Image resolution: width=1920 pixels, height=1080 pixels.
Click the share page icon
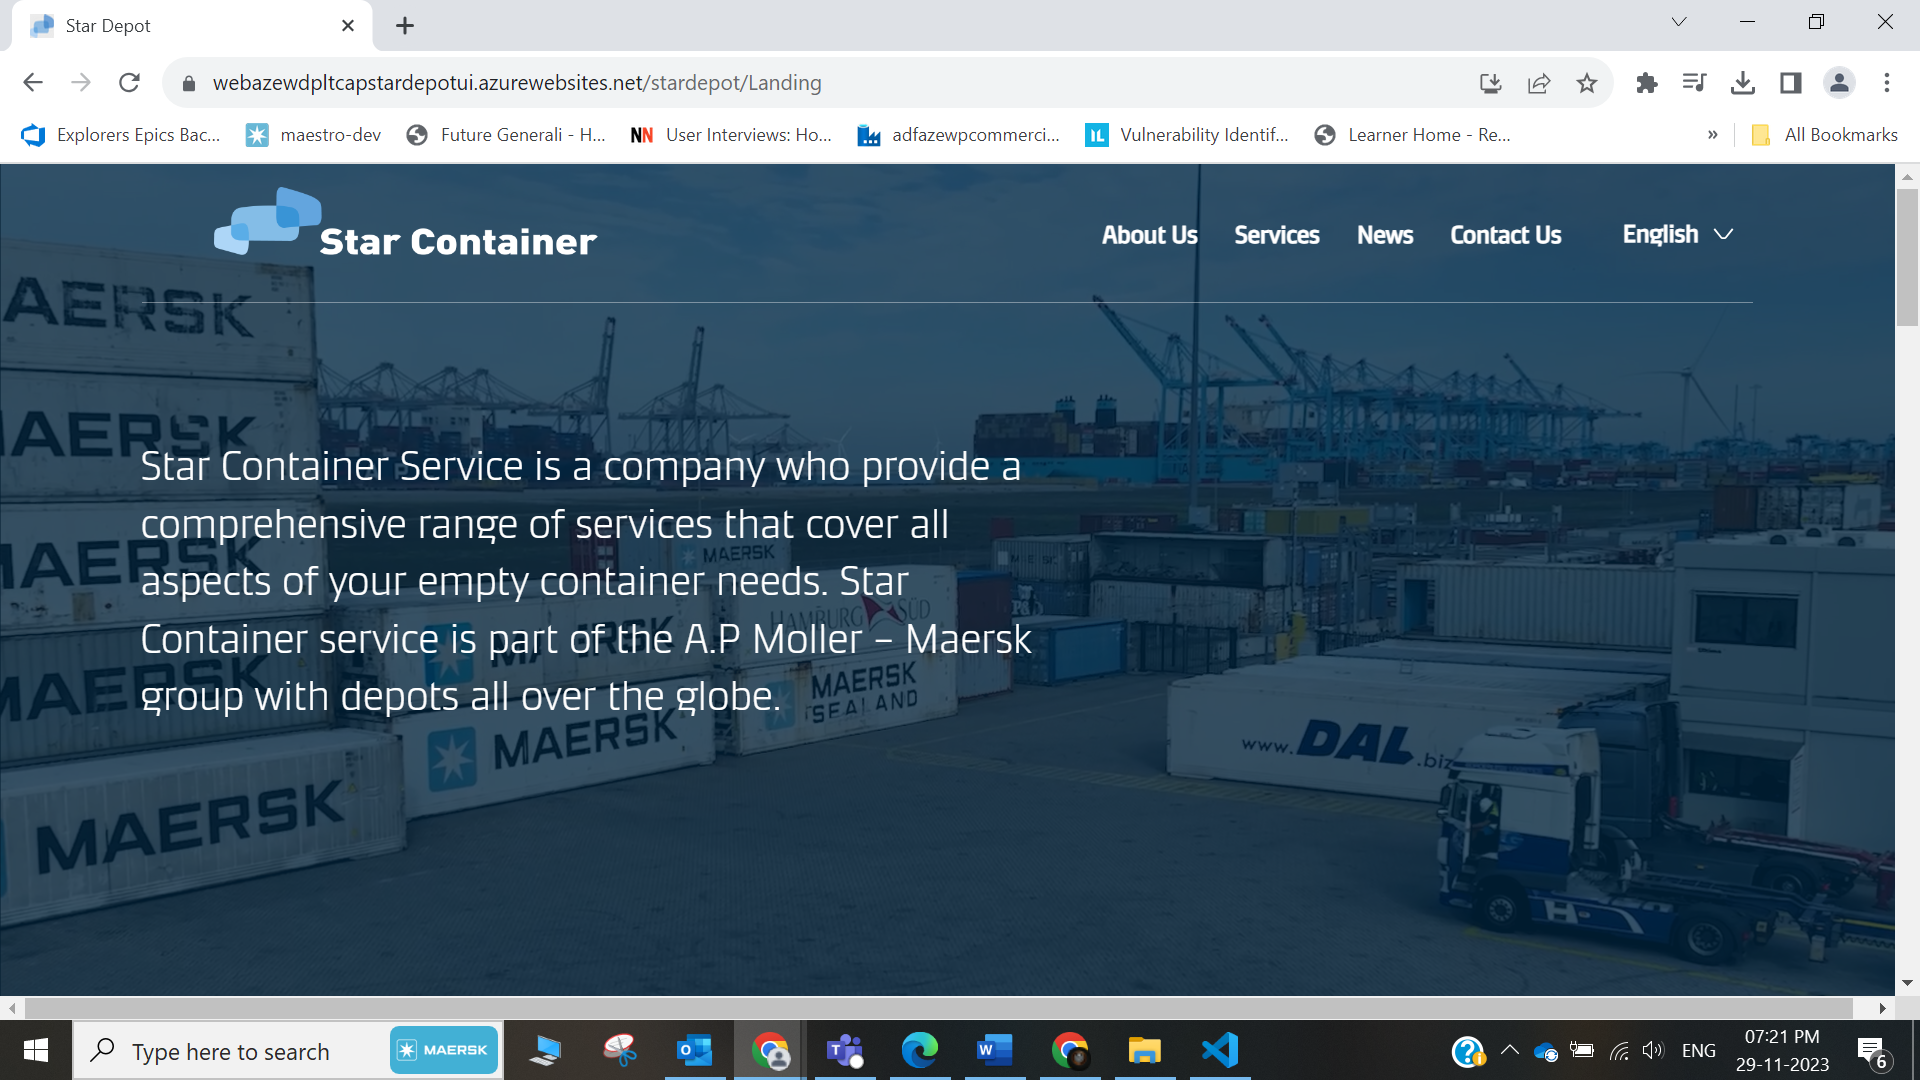click(x=1539, y=83)
